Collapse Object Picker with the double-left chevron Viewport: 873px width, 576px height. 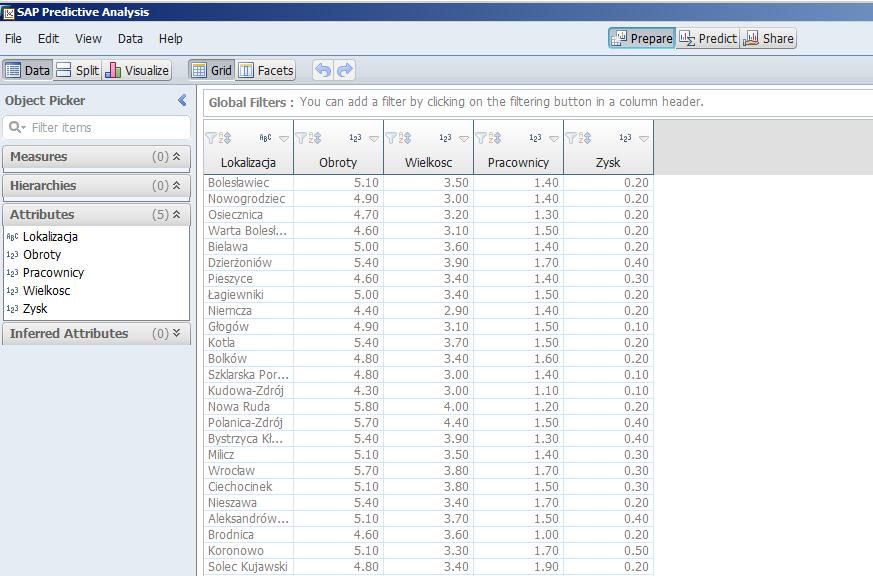coord(182,100)
